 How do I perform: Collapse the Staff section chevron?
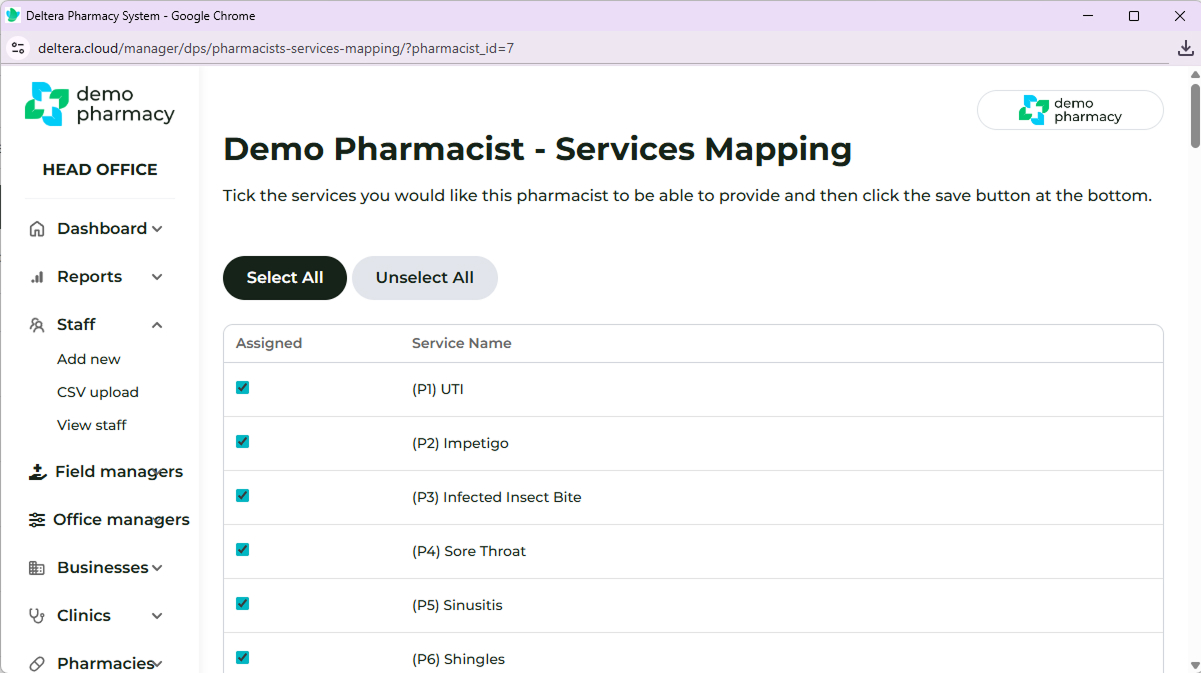157,325
